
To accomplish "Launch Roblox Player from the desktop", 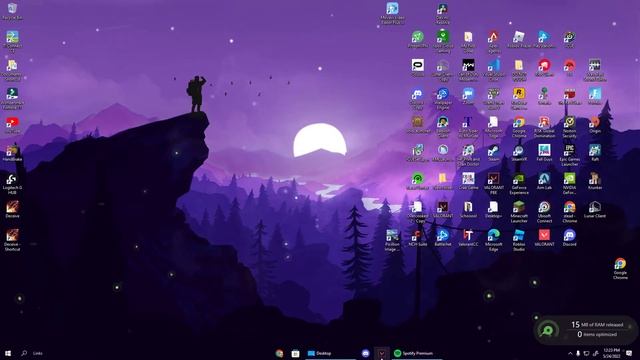I will click(519, 39).
